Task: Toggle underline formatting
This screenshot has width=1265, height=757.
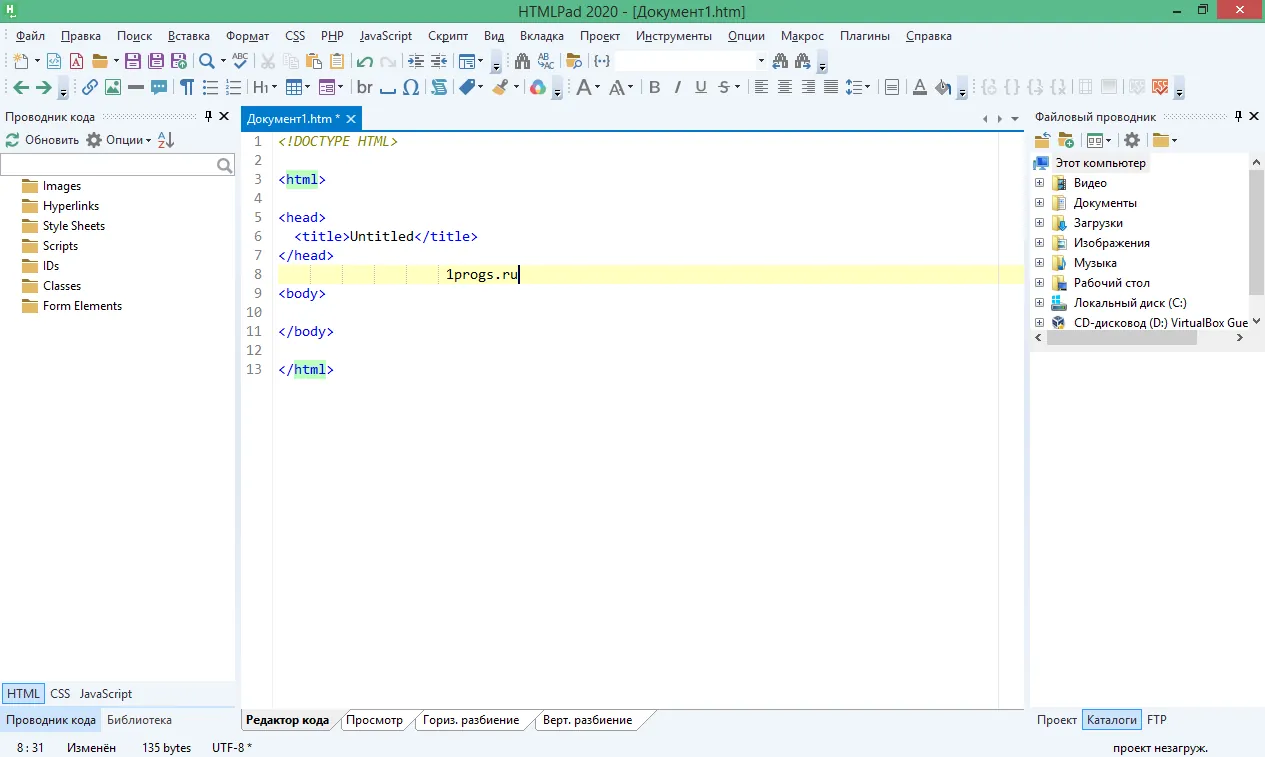Action: (x=701, y=87)
